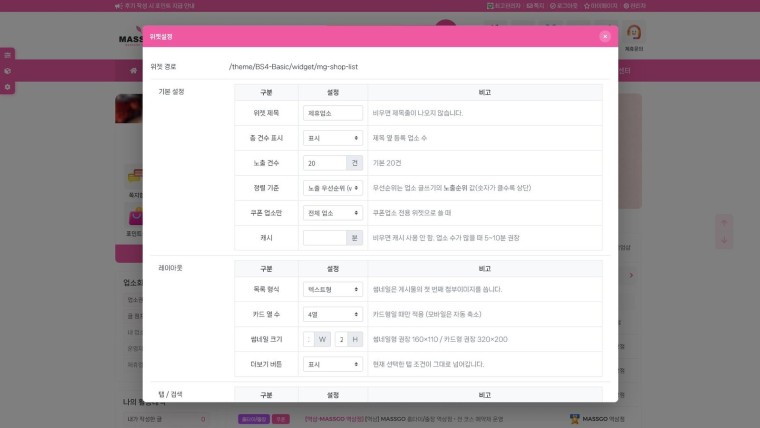Click the thumbnail width W input field
Viewport: 760px width, 428px height.
pos(309,339)
